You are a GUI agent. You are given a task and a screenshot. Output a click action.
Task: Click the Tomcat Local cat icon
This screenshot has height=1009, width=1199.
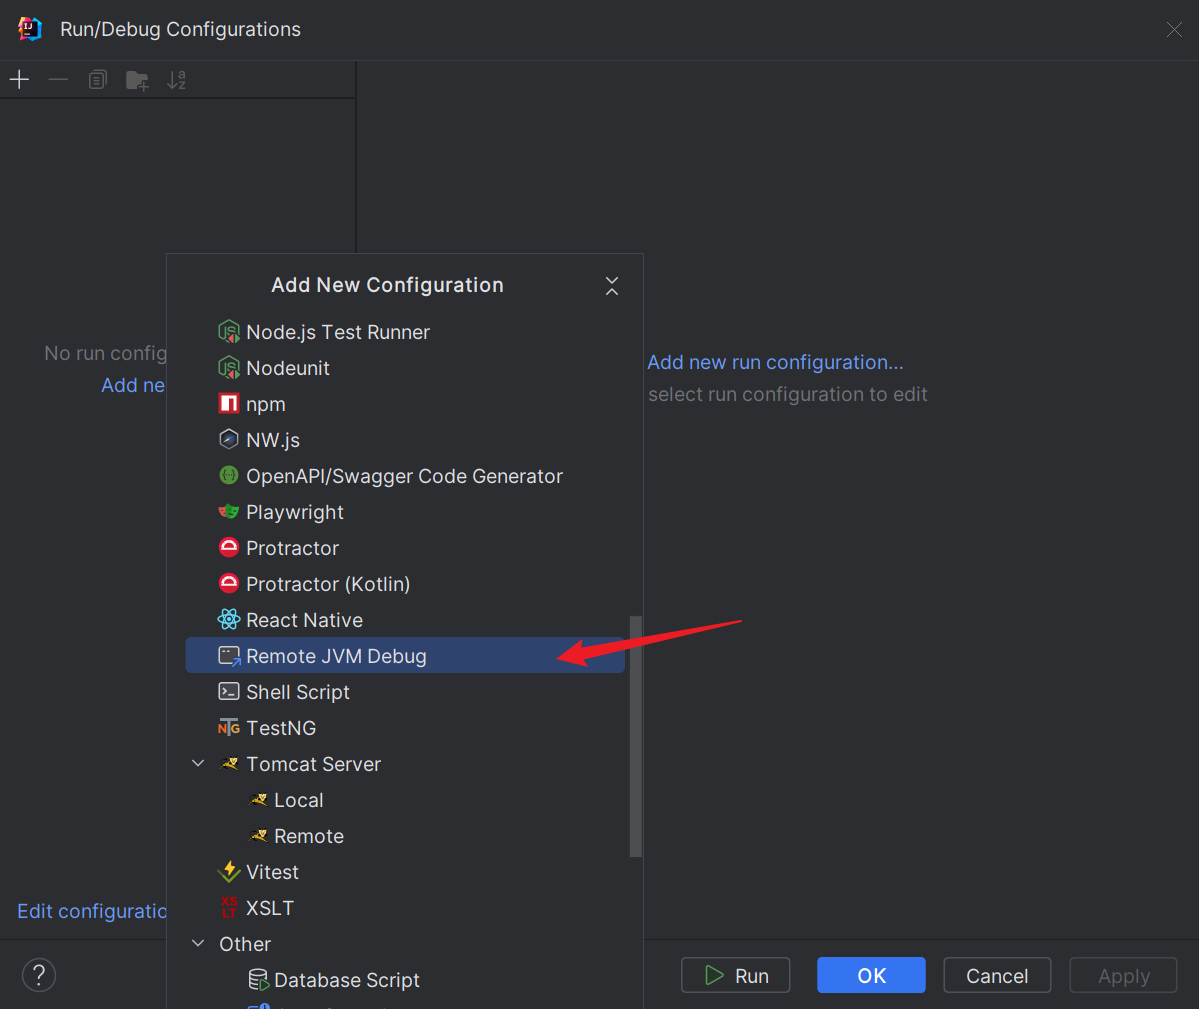(x=258, y=800)
